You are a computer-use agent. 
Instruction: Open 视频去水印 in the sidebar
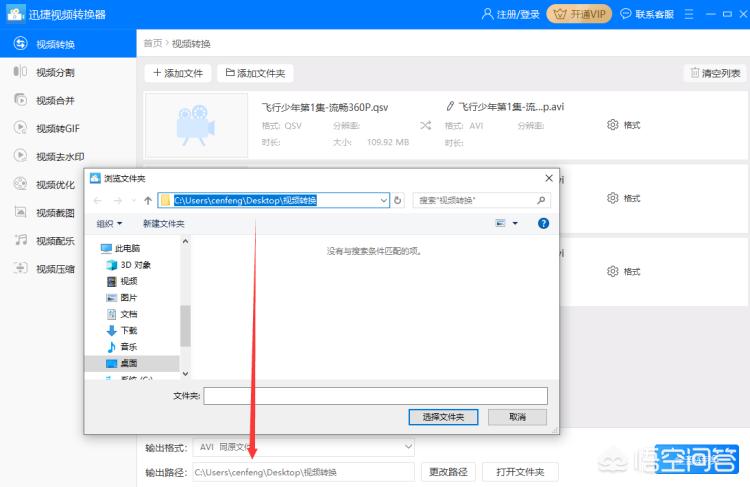point(60,156)
